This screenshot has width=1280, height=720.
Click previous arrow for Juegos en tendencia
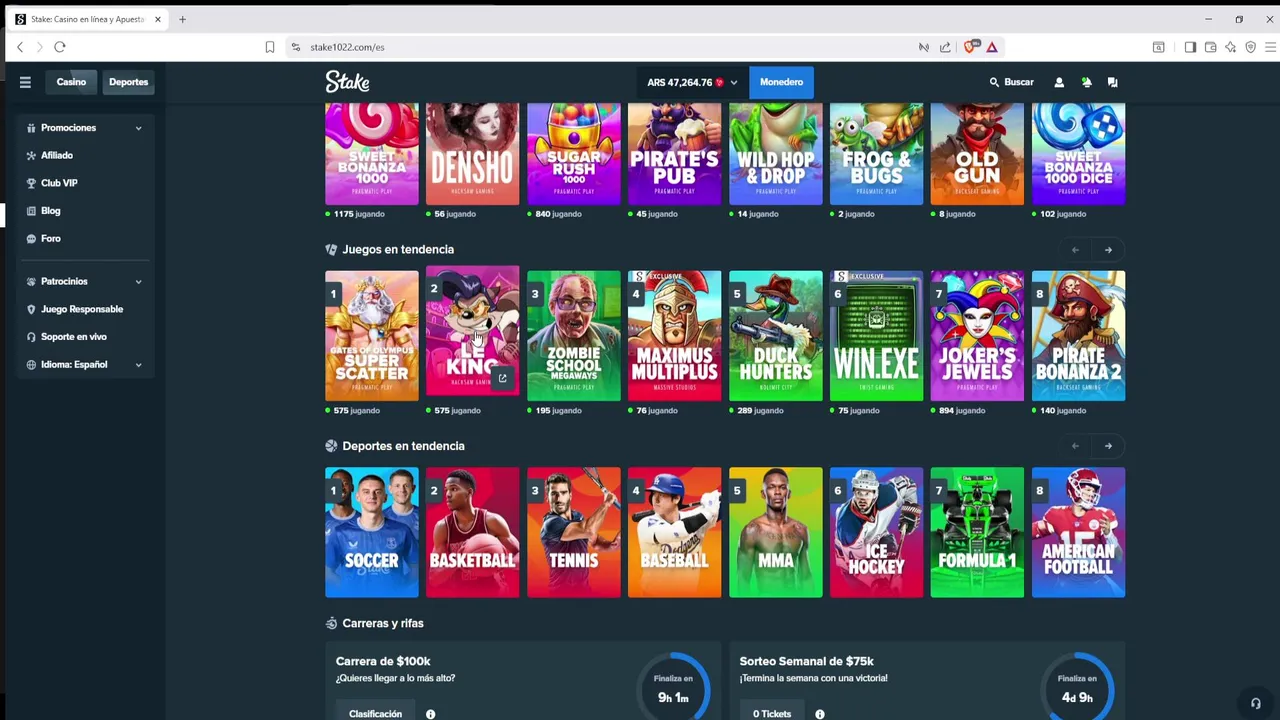click(x=1075, y=250)
